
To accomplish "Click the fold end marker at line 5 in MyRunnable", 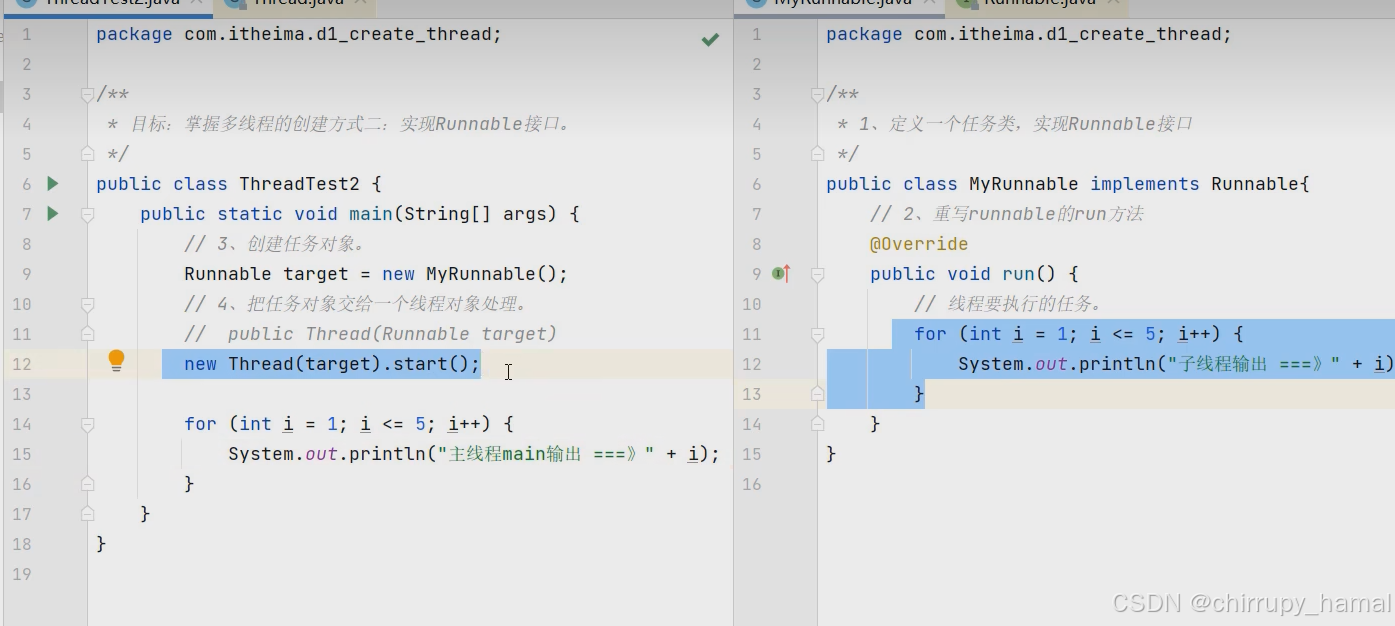I will pos(817,154).
